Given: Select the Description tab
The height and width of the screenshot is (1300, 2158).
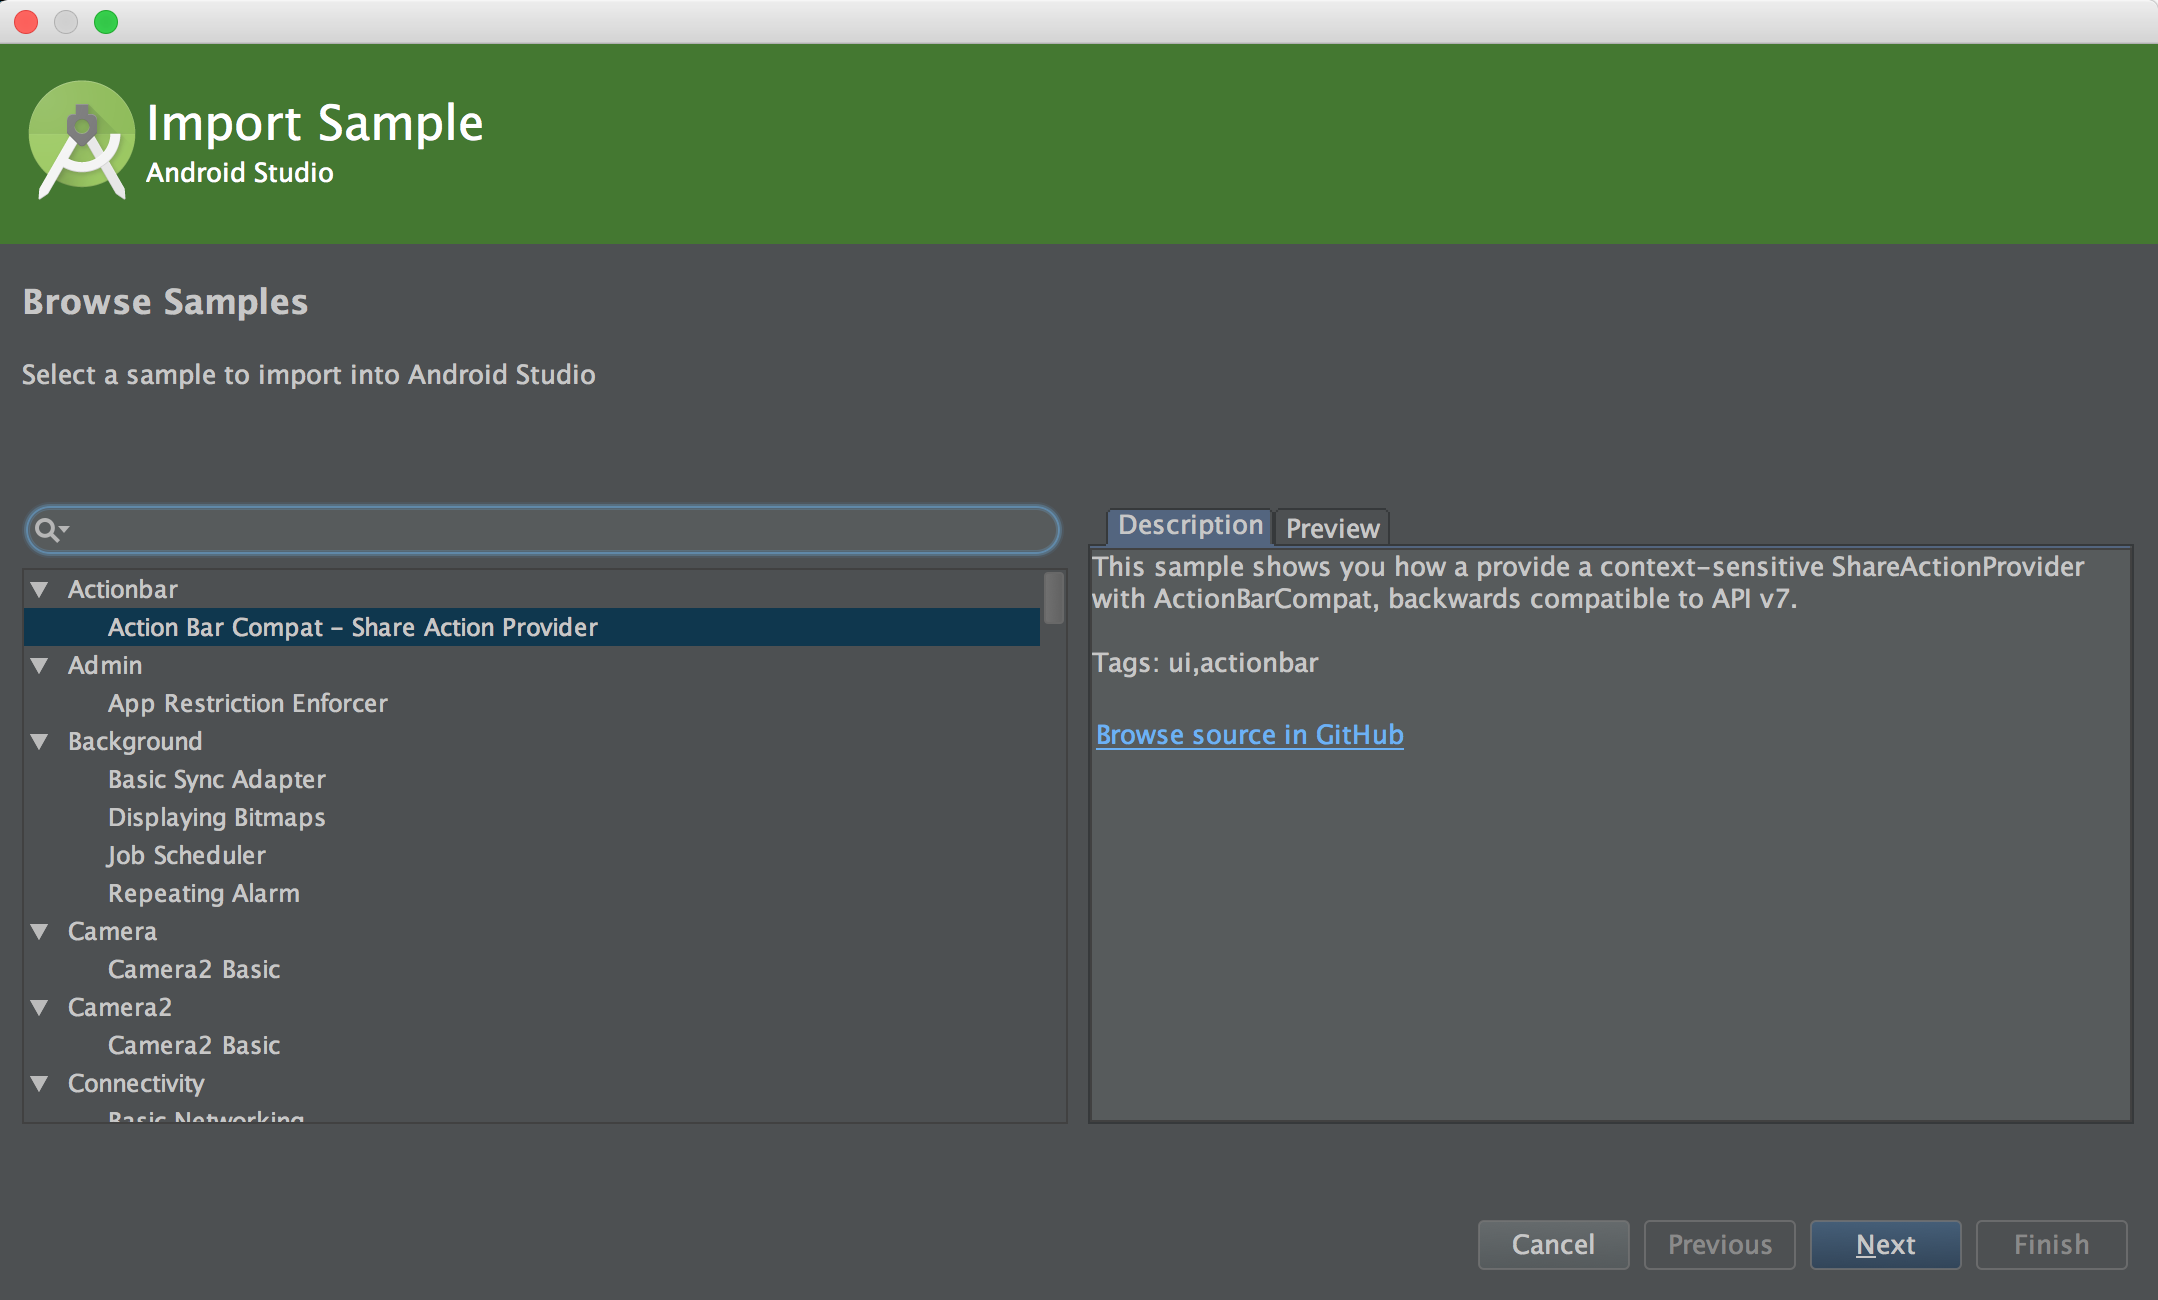Looking at the screenshot, I should 1189,526.
